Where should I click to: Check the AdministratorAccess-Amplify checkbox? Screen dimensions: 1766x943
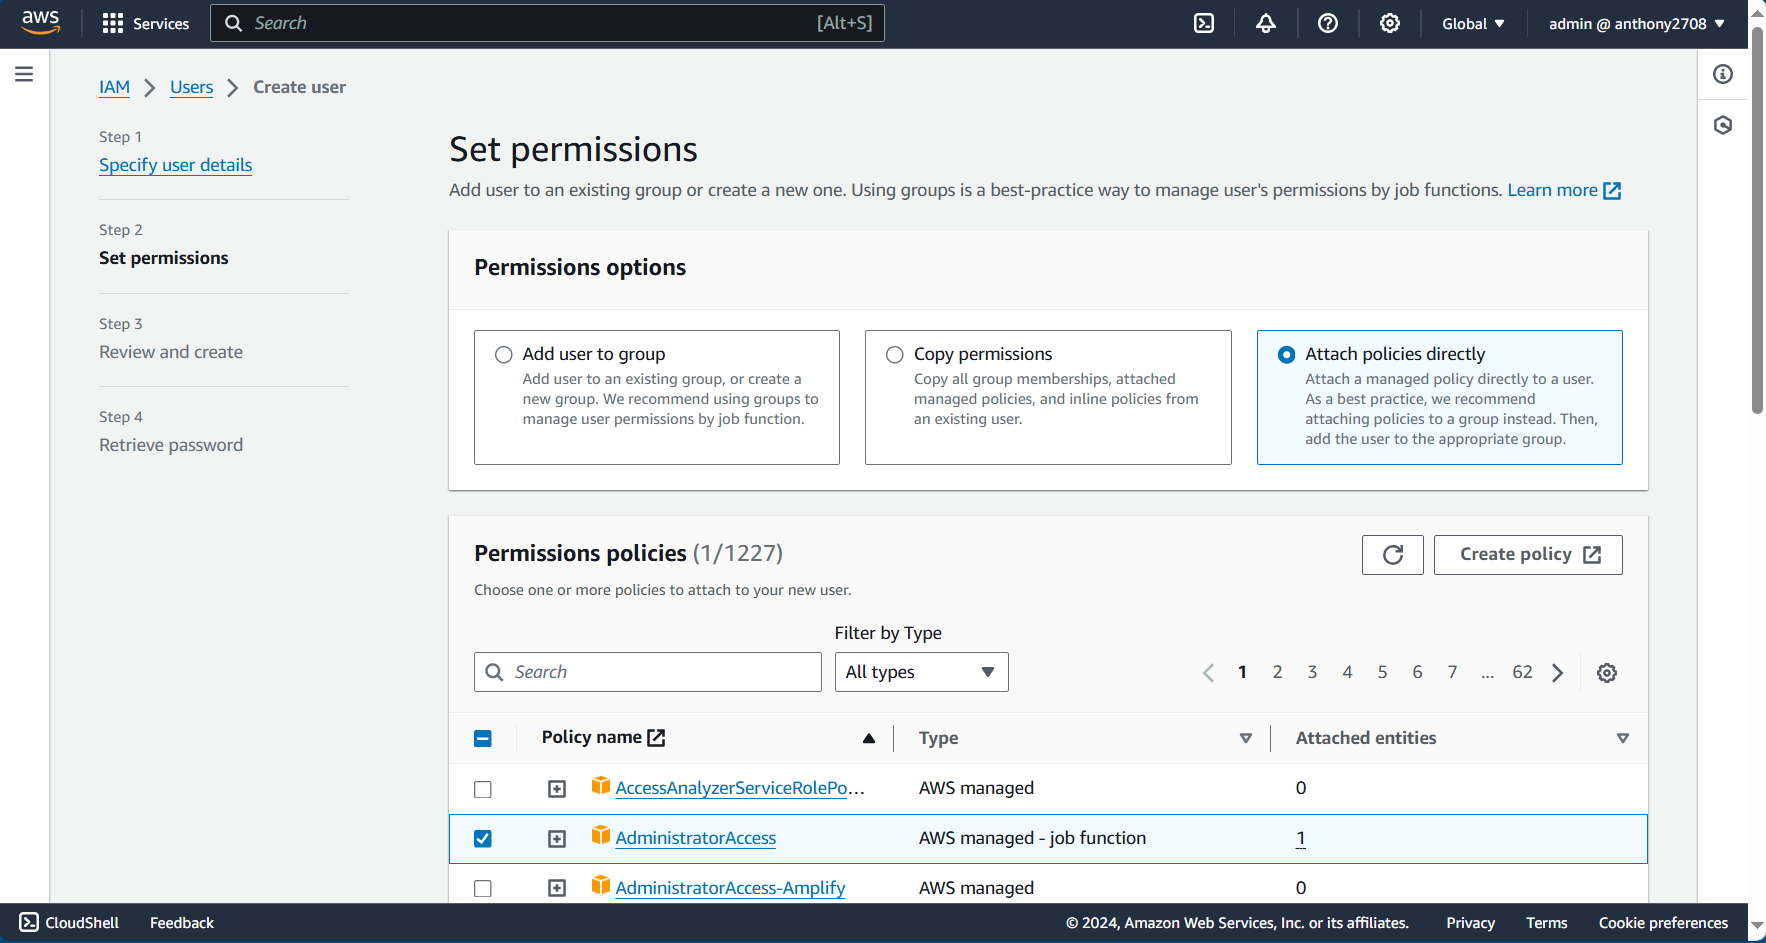click(483, 888)
